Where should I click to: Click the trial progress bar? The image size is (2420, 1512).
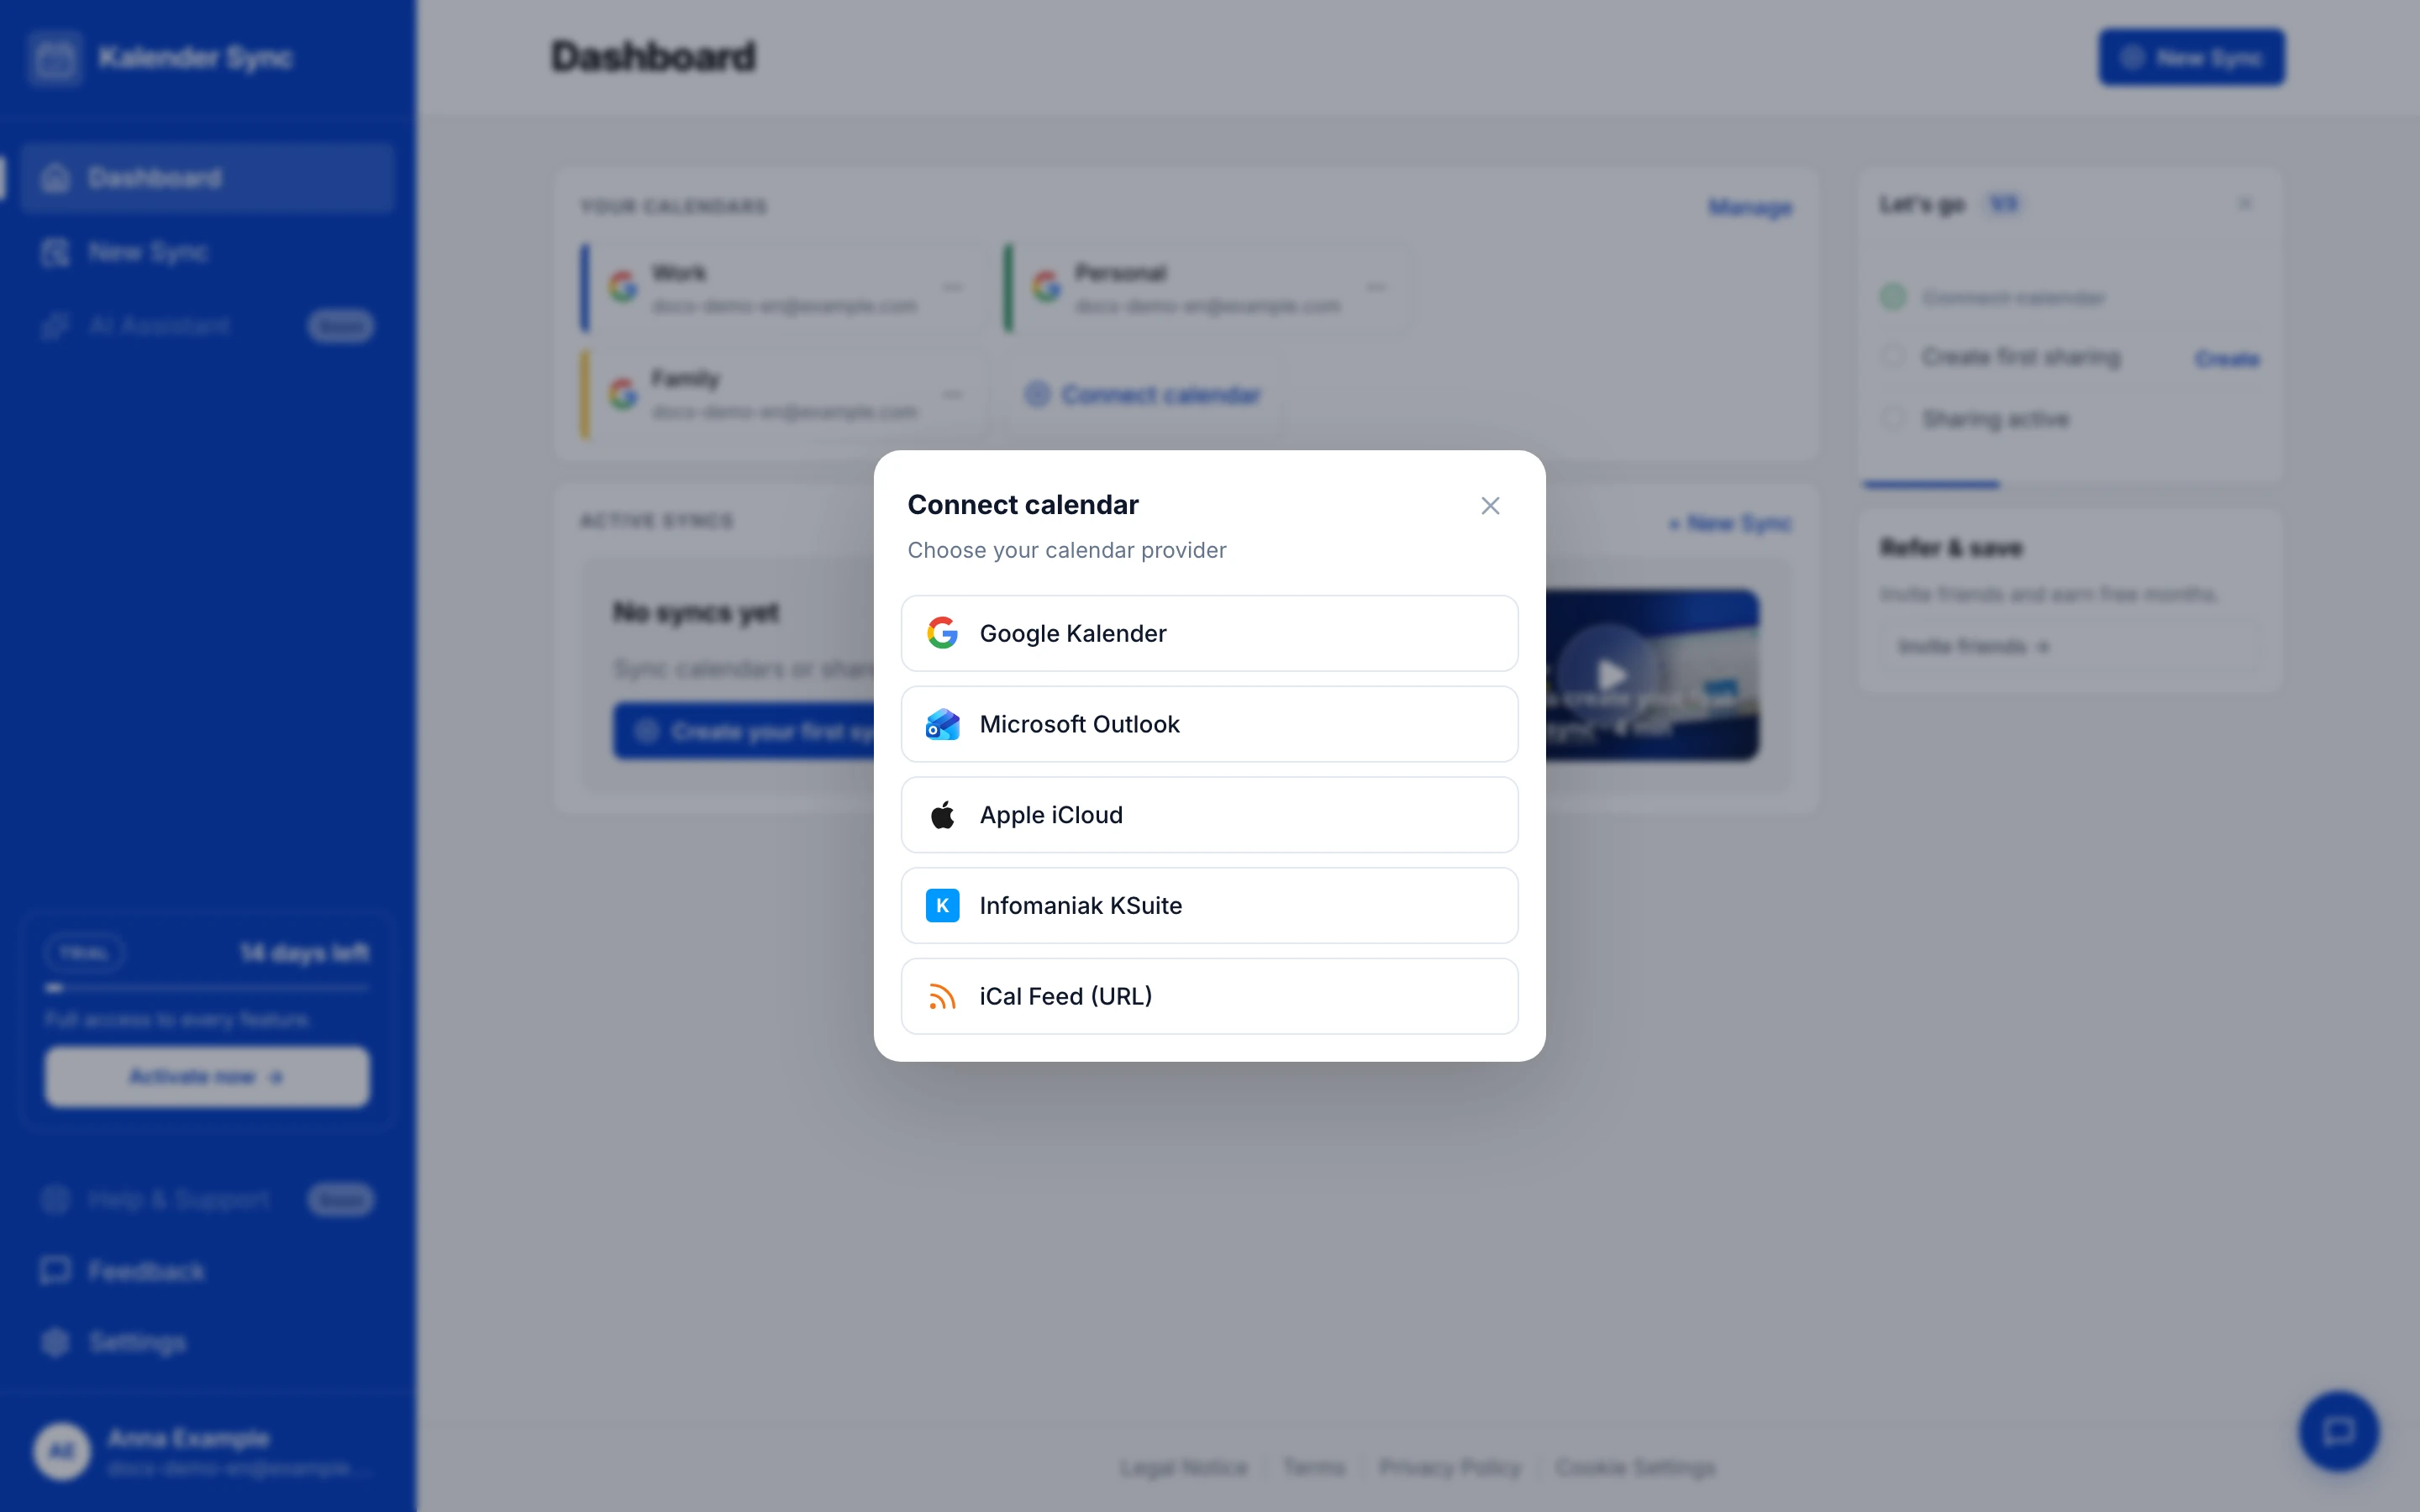click(207, 988)
